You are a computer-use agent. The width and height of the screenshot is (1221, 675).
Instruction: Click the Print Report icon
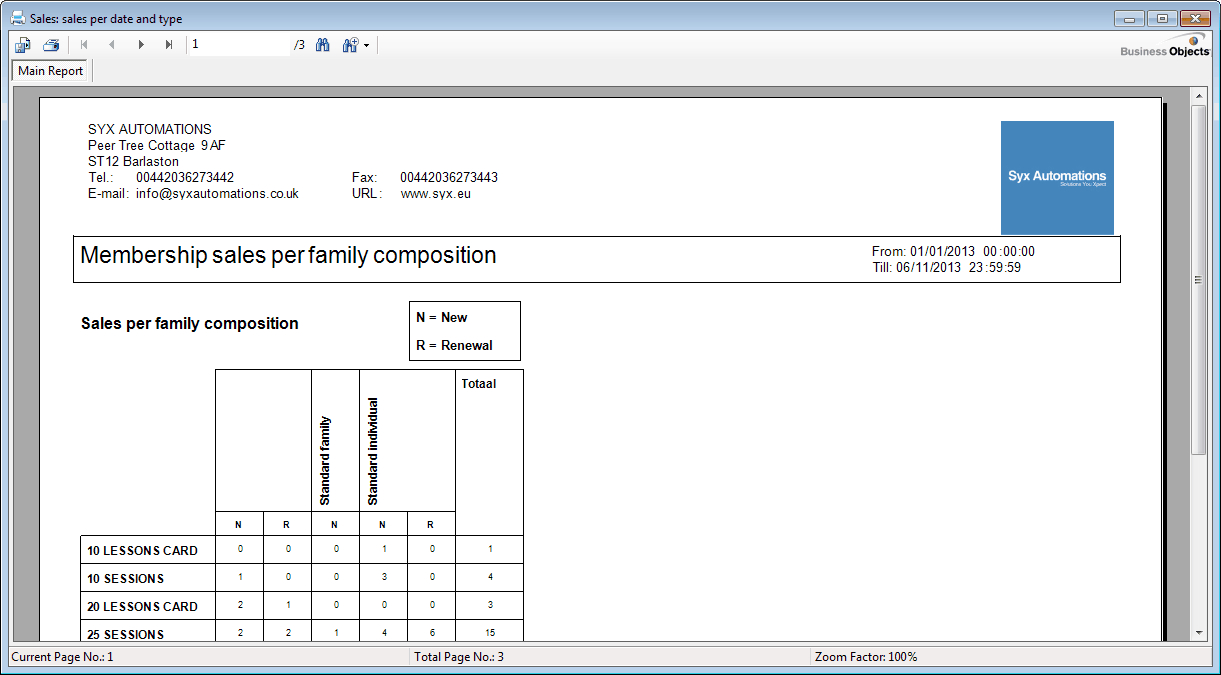pos(51,45)
